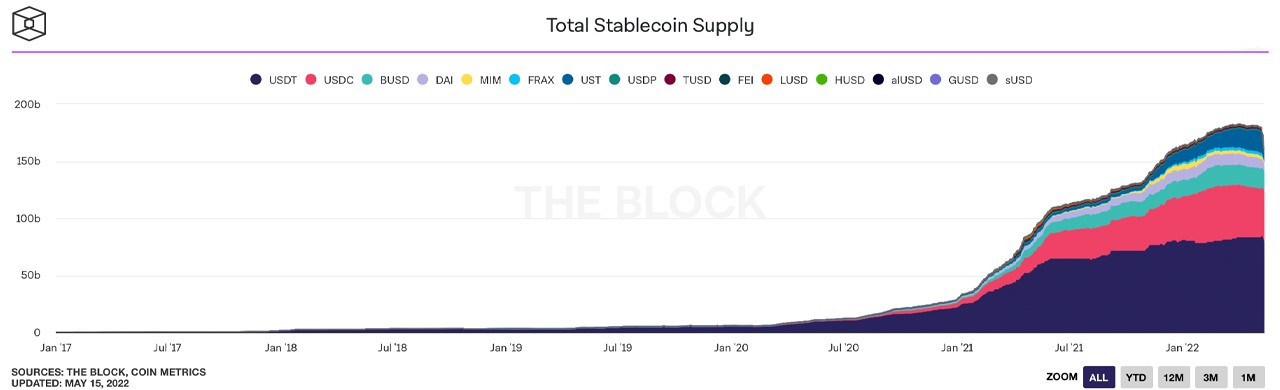Click the MIM yellow legend marker
The height and width of the screenshot is (390, 1280).
click(466, 79)
